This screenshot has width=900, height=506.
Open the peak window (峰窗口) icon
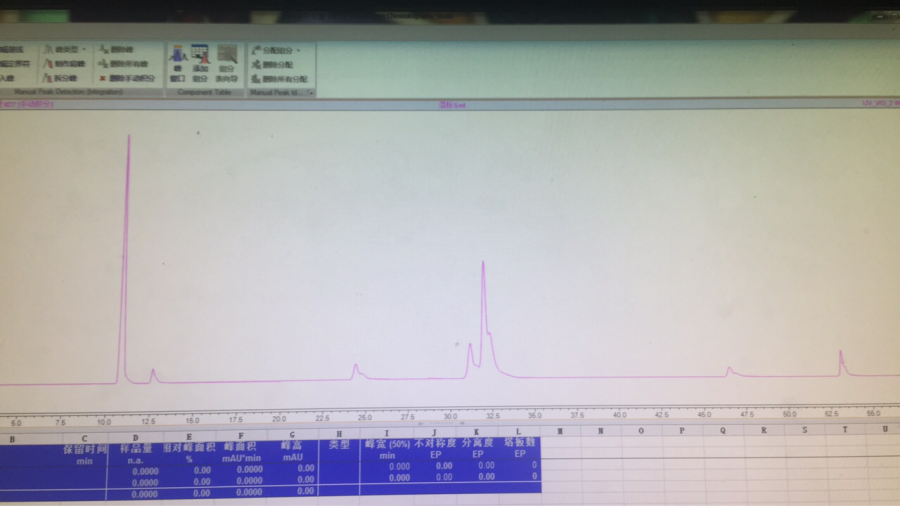pyautogui.click(x=178, y=64)
